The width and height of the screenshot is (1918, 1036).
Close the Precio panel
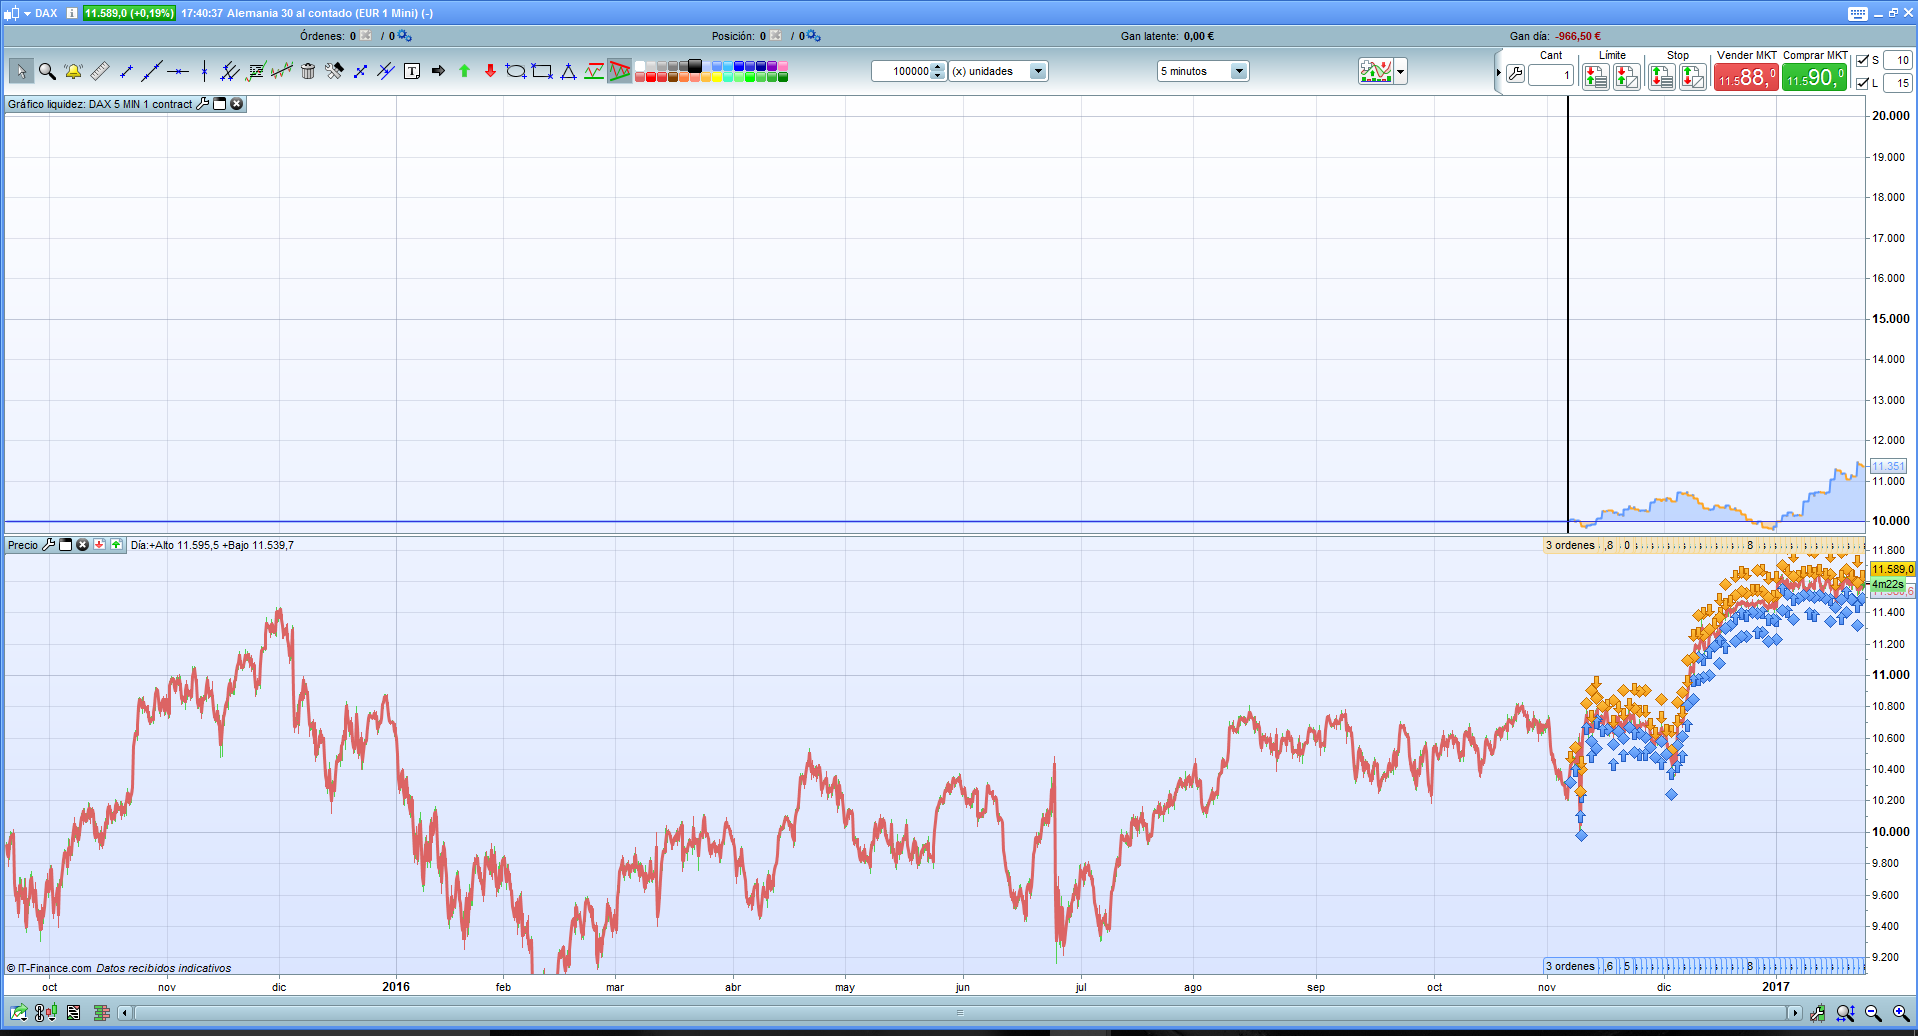[x=83, y=545]
